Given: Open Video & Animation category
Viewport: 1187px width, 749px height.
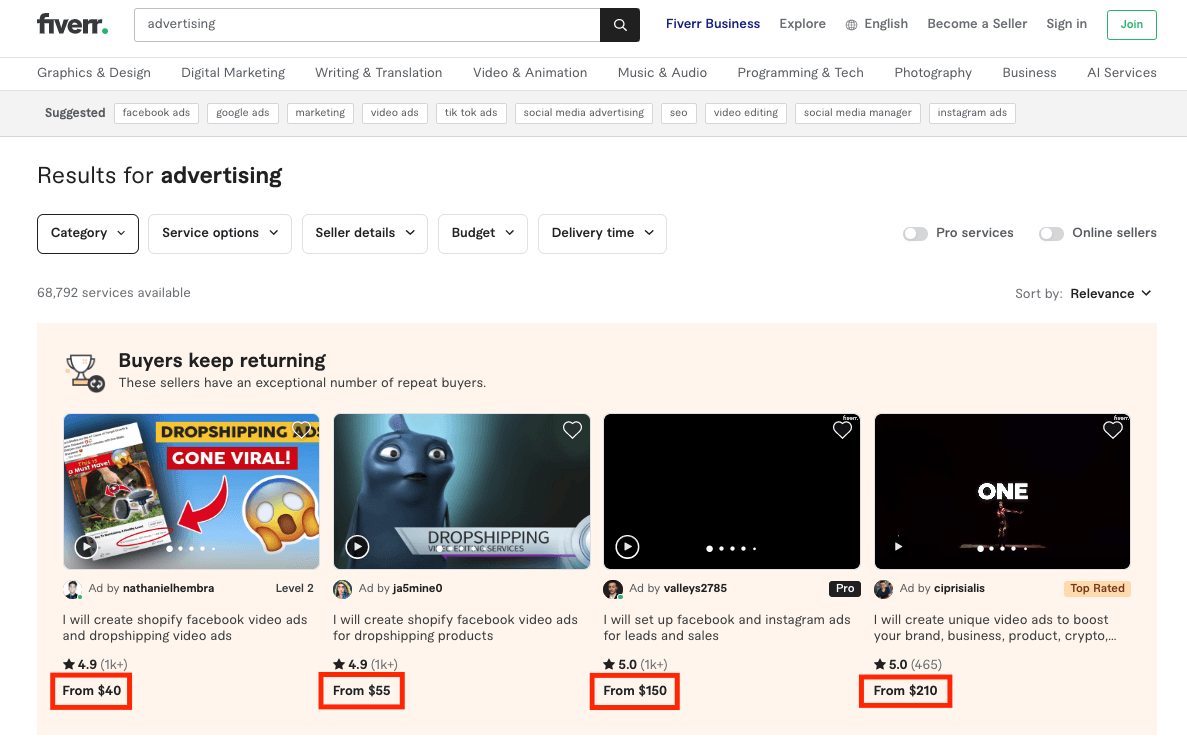Looking at the screenshot, I should click(530, 73).
